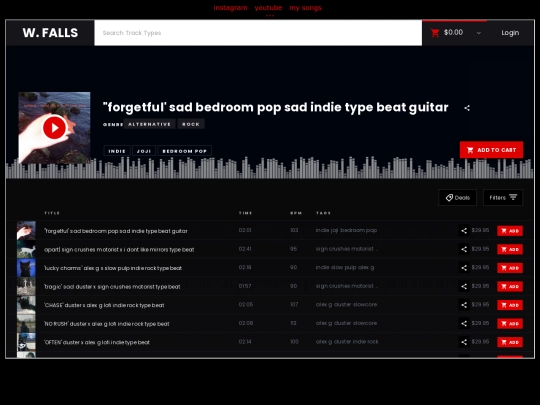
Task: Click the red ADD TO CART button
Action: click(x=491, y=150)
